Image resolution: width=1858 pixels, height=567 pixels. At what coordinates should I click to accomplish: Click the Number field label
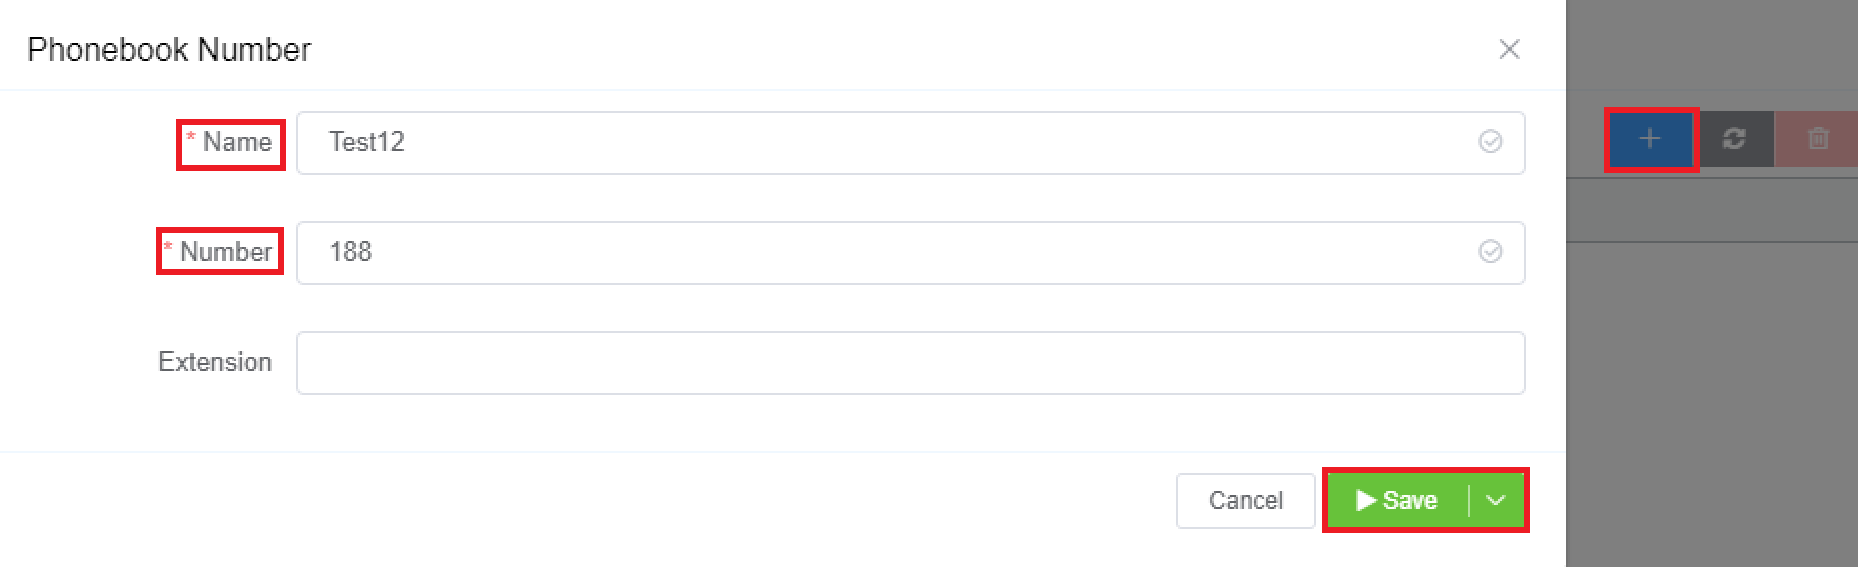(x=226, y=252)
